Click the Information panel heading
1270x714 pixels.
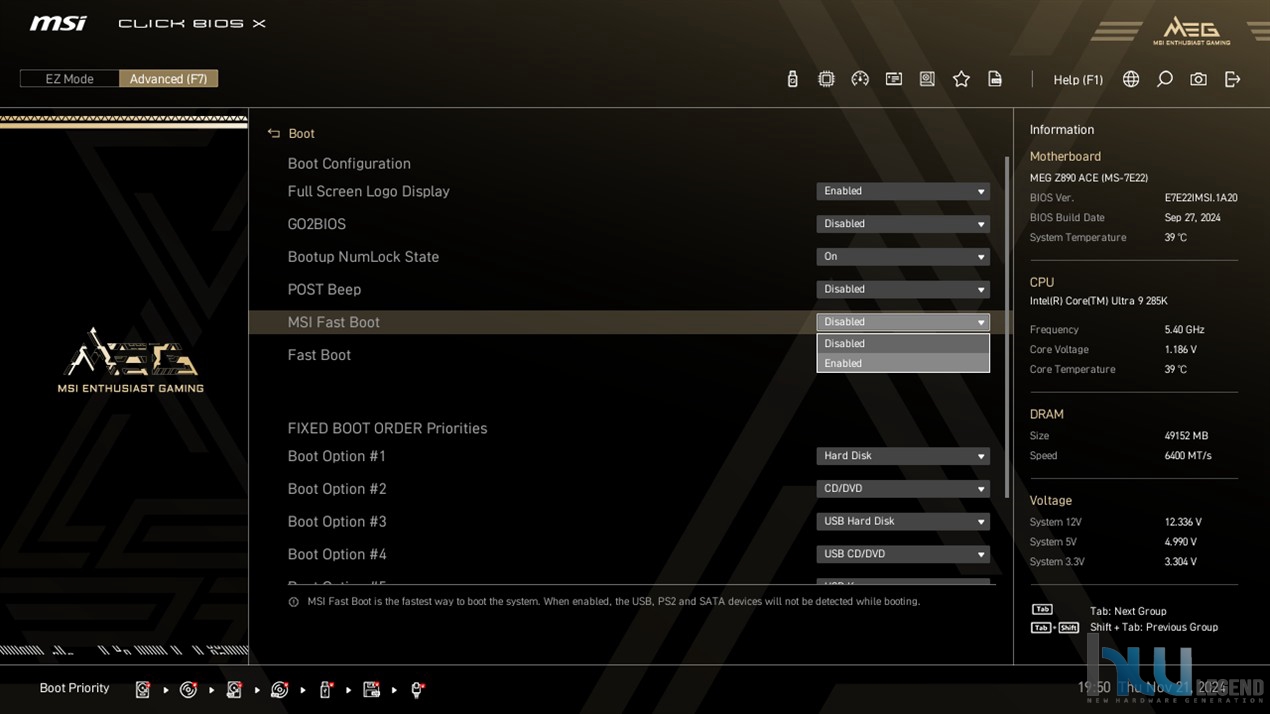click(1062, 130)
